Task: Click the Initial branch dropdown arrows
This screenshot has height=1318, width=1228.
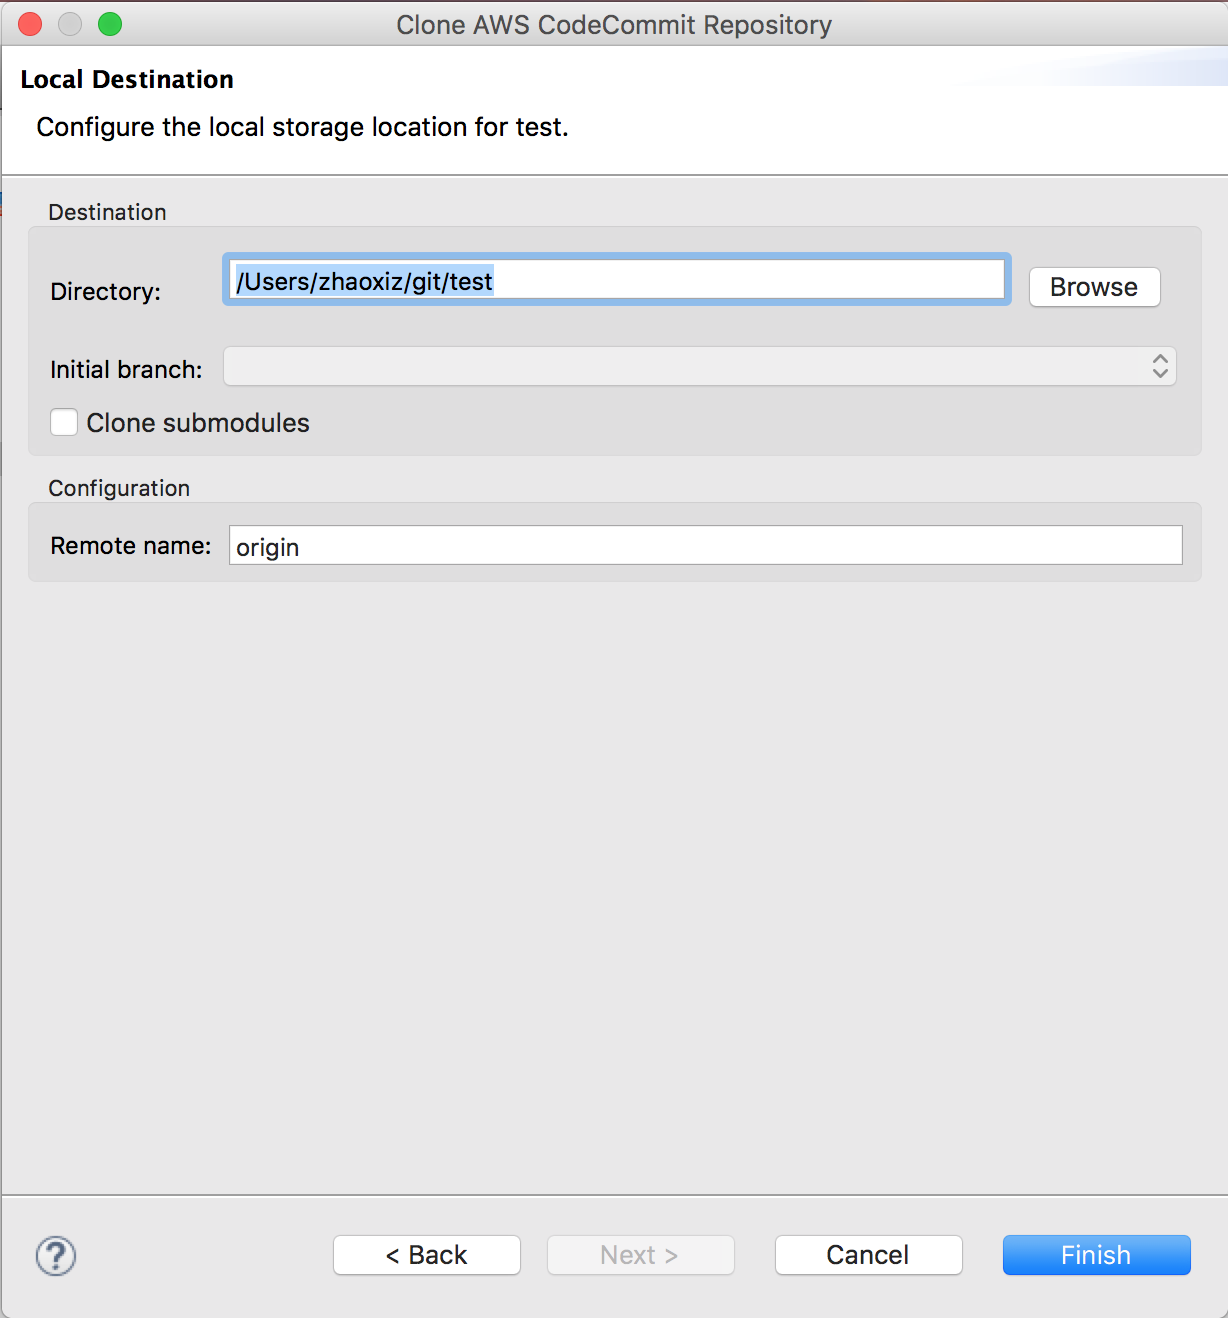Action: point(1160,366)
